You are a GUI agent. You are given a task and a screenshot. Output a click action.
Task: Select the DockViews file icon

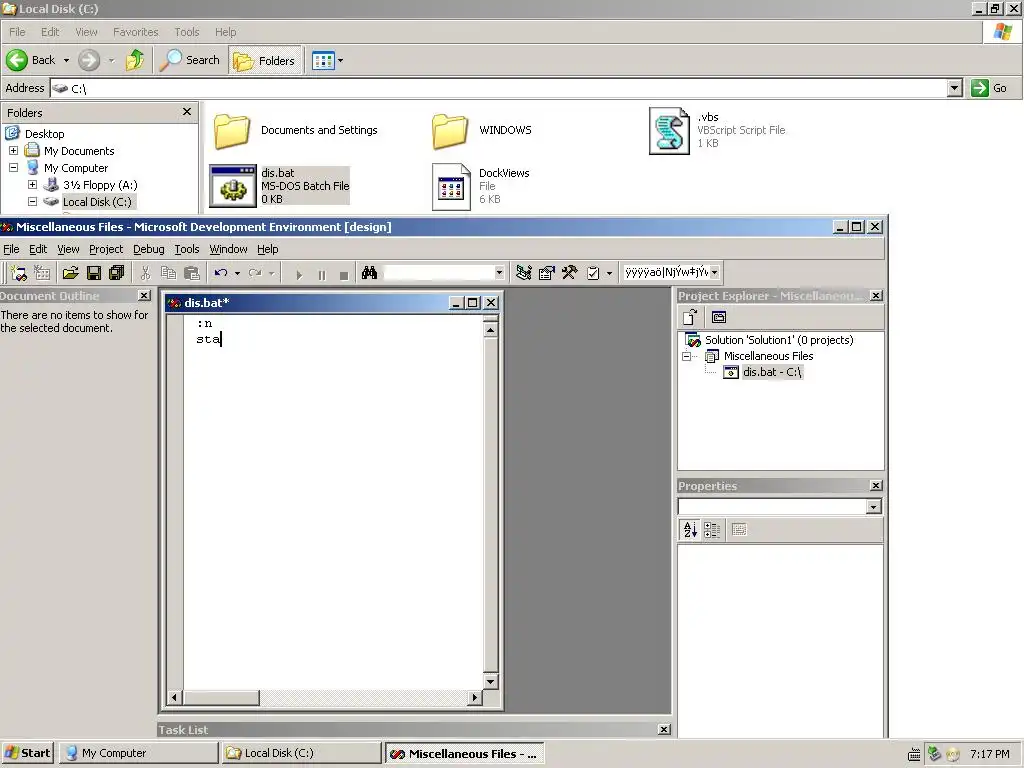tap(451, 187)
